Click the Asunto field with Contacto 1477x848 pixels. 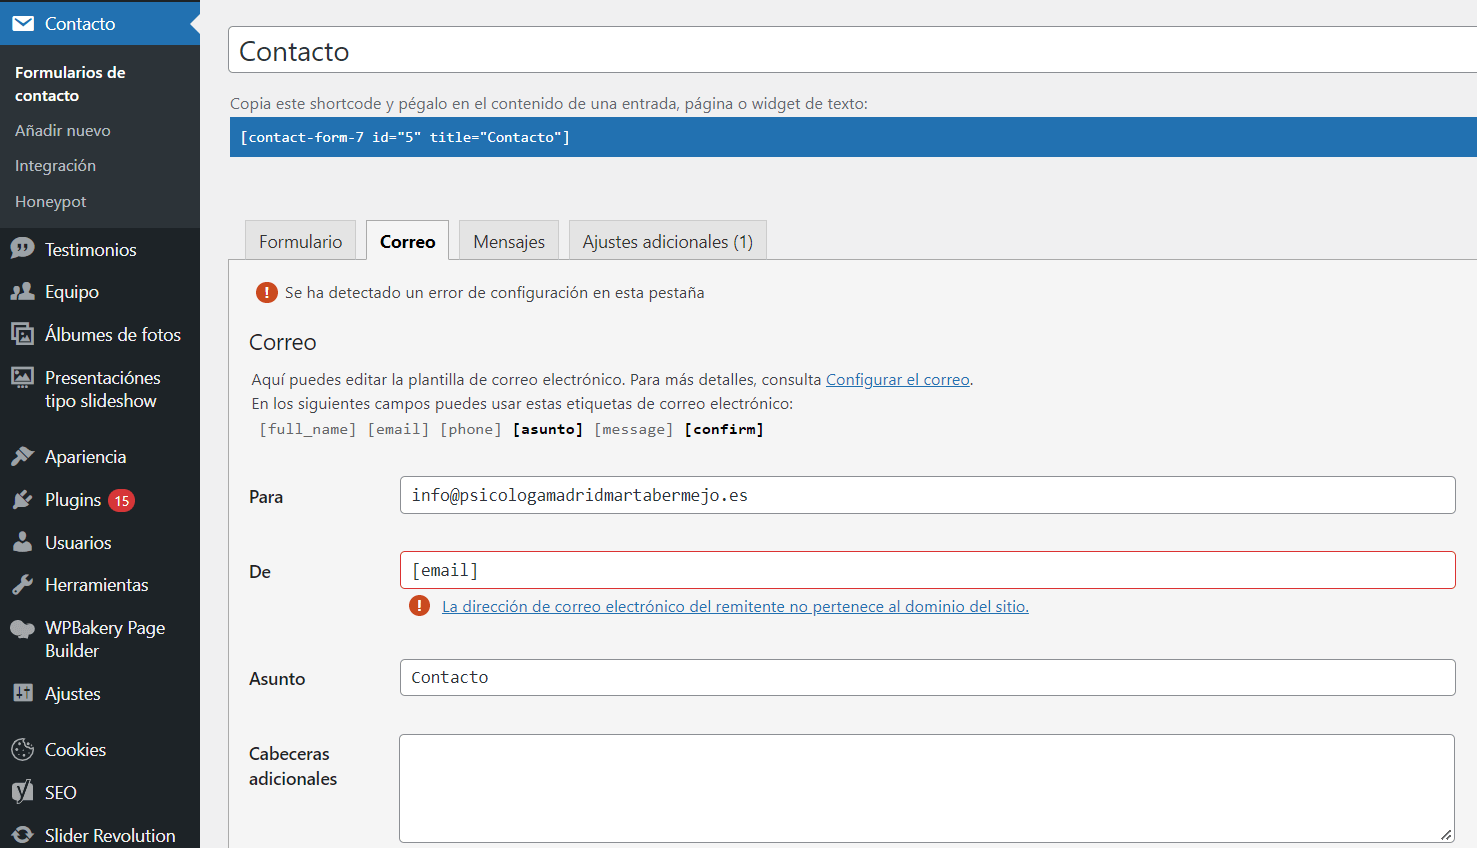point(927,677)
